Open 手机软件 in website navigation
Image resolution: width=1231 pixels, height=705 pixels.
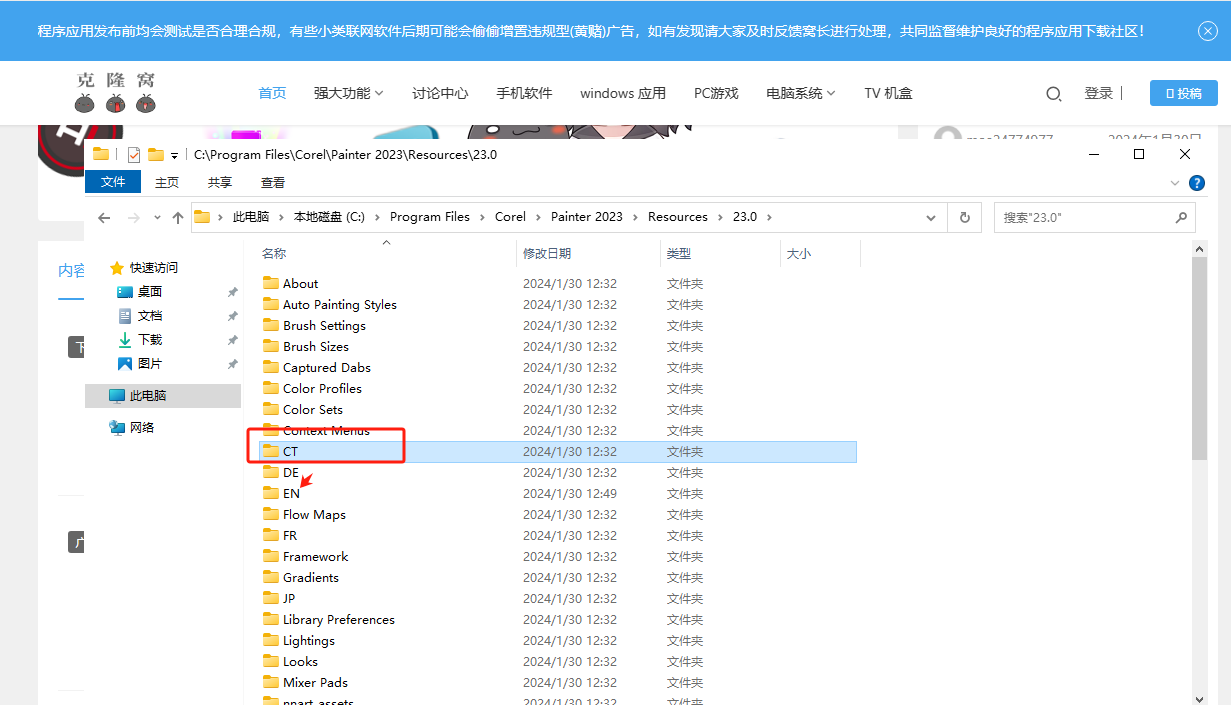point(524,93)
